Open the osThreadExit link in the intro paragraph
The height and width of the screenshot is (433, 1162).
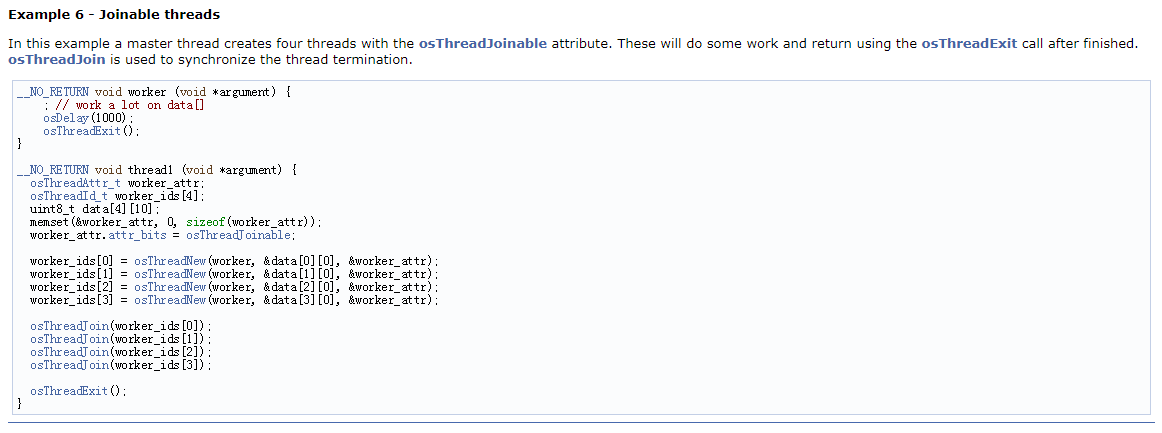pyautogui.click(x=969, y=43)
